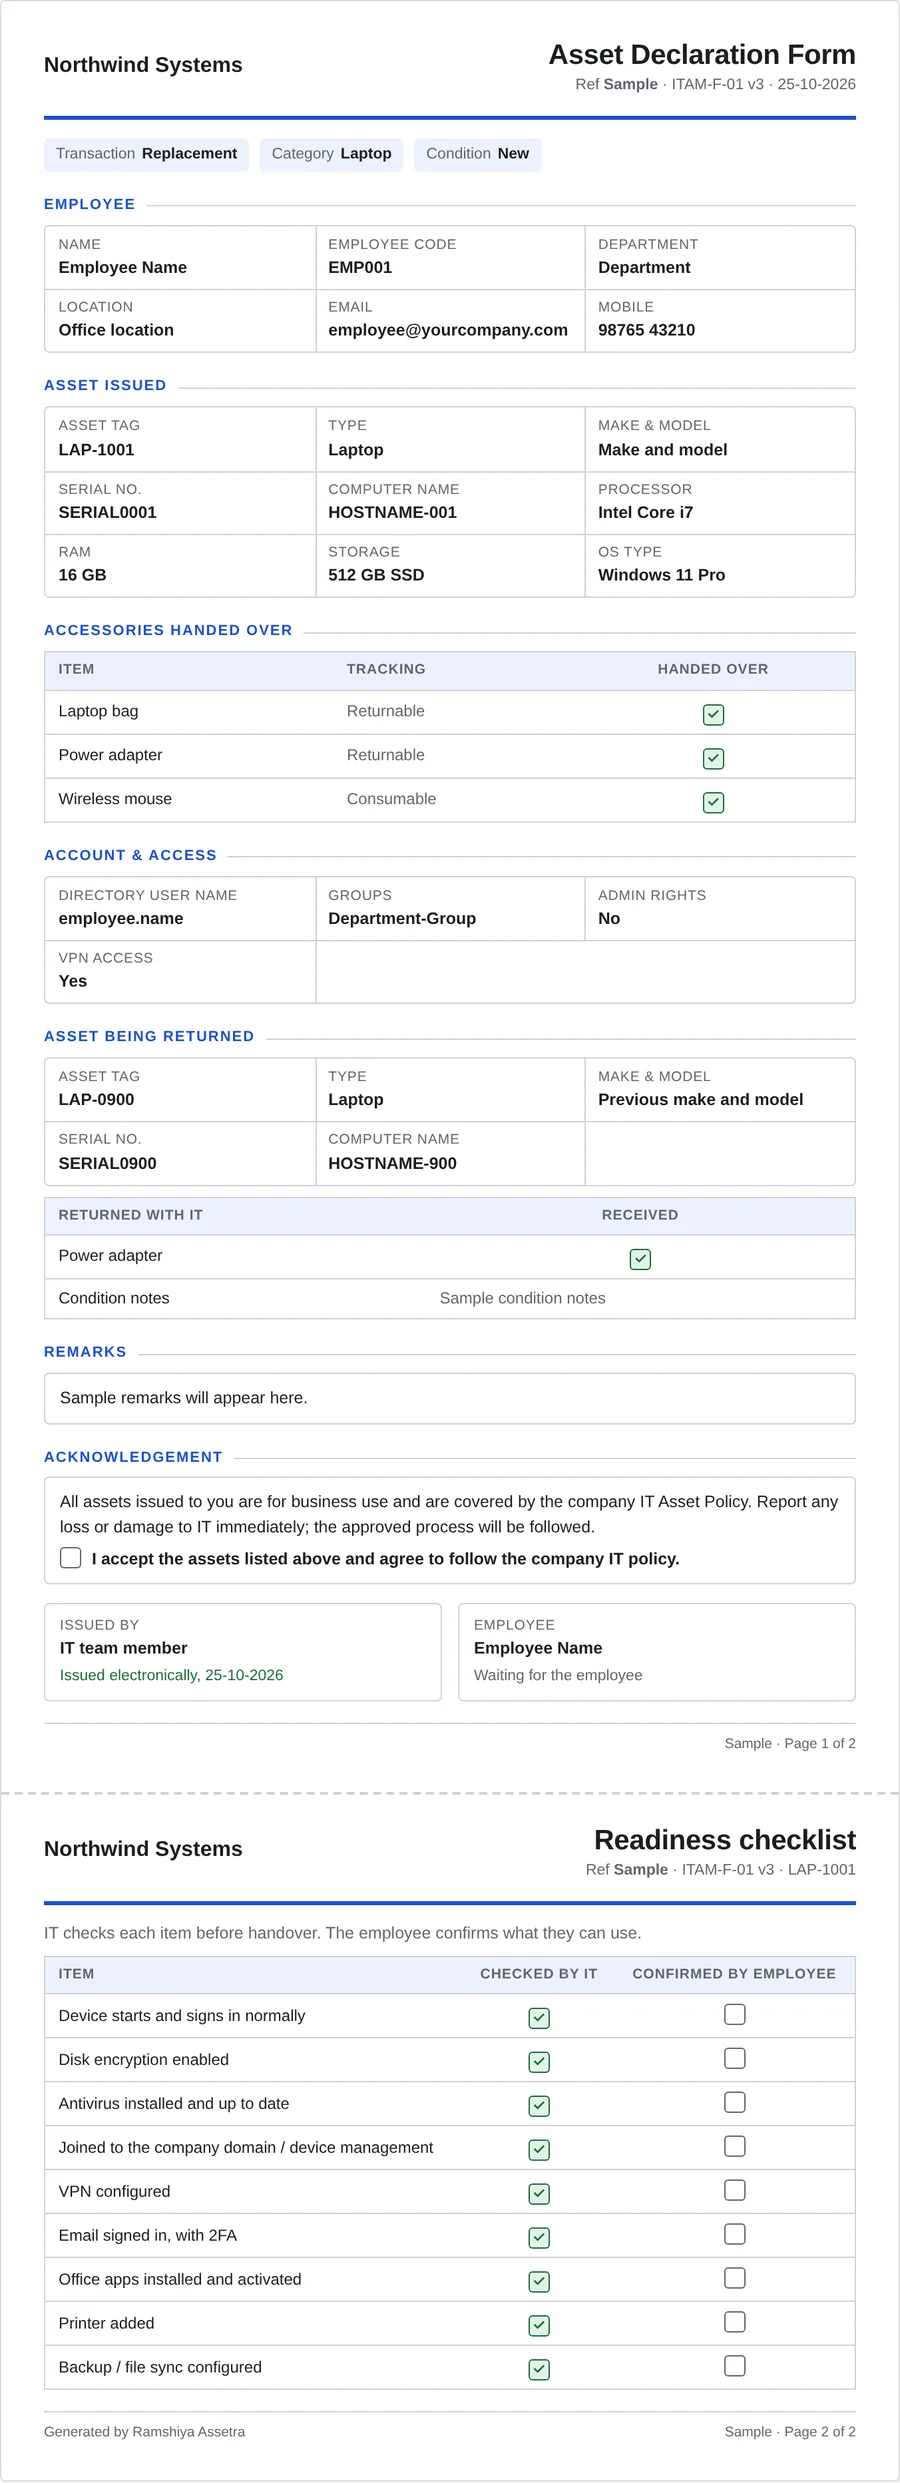Click the Issued electronically, 25-10-2026 text
Viewport: 900px width, 2483px height.
click(x=171, y=1675)
